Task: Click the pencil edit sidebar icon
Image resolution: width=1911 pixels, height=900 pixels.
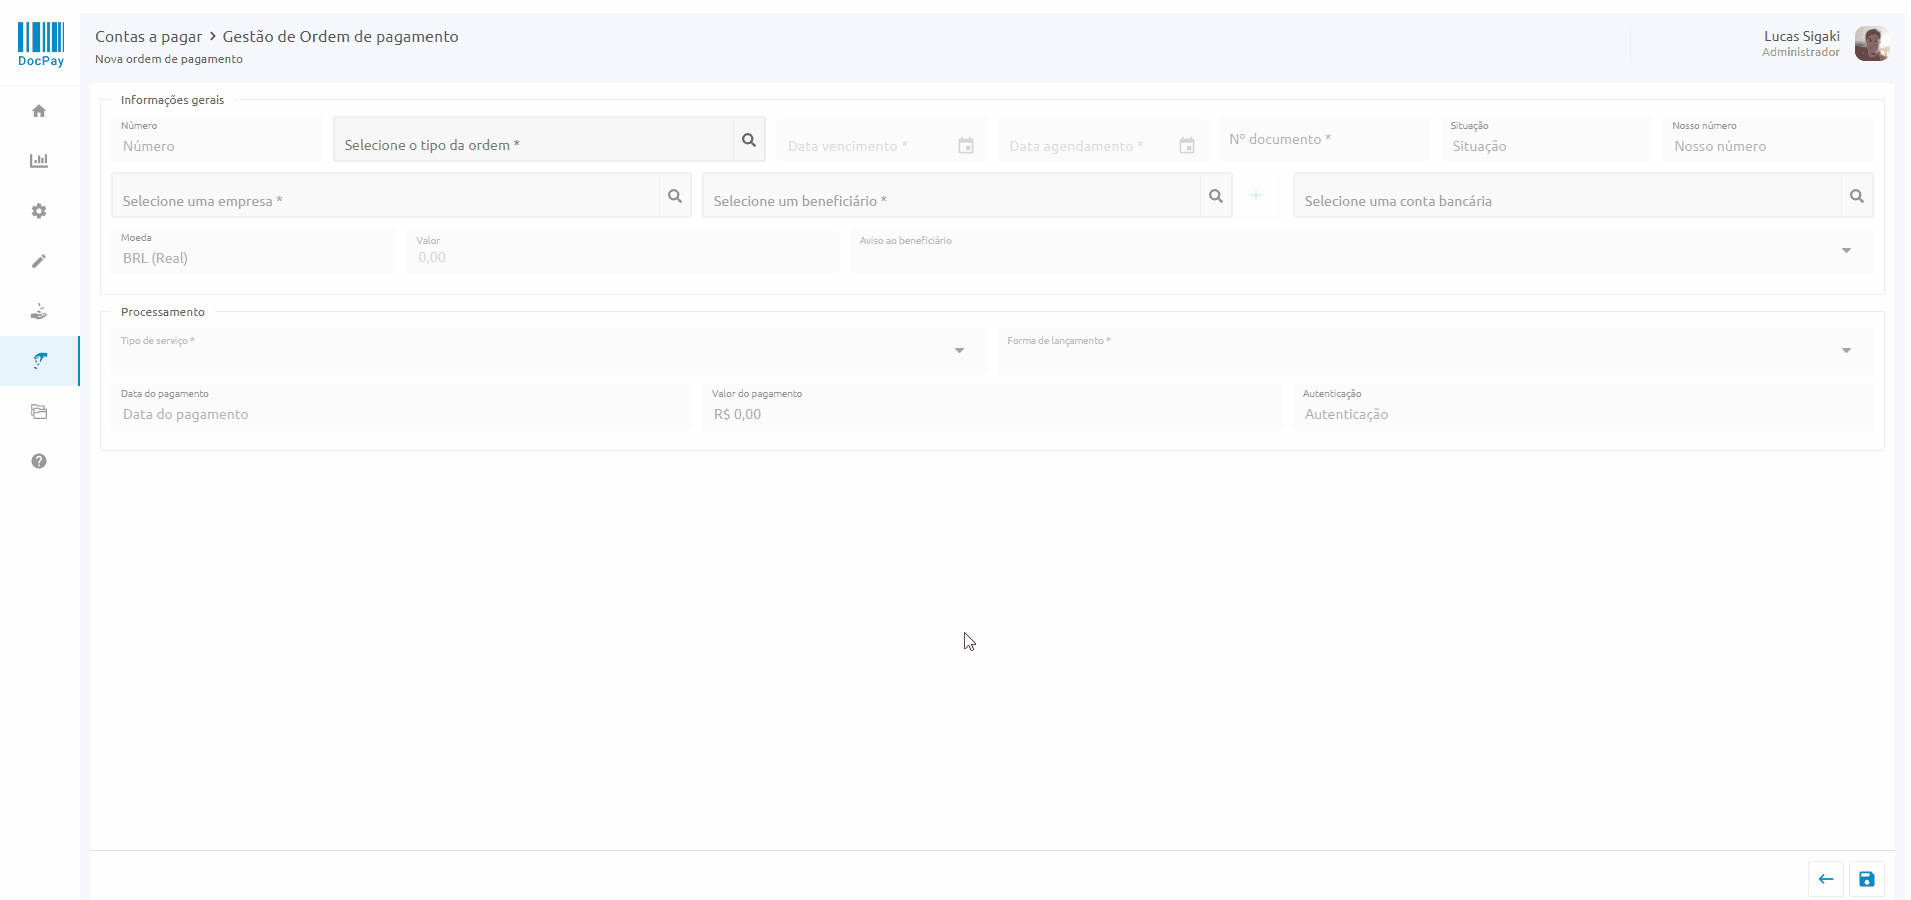Action: tap(39, 261)
